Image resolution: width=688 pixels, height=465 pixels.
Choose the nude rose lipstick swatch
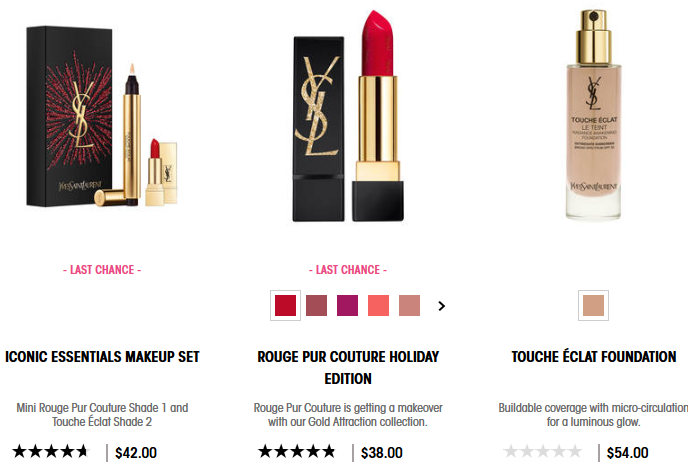[409, 305]
